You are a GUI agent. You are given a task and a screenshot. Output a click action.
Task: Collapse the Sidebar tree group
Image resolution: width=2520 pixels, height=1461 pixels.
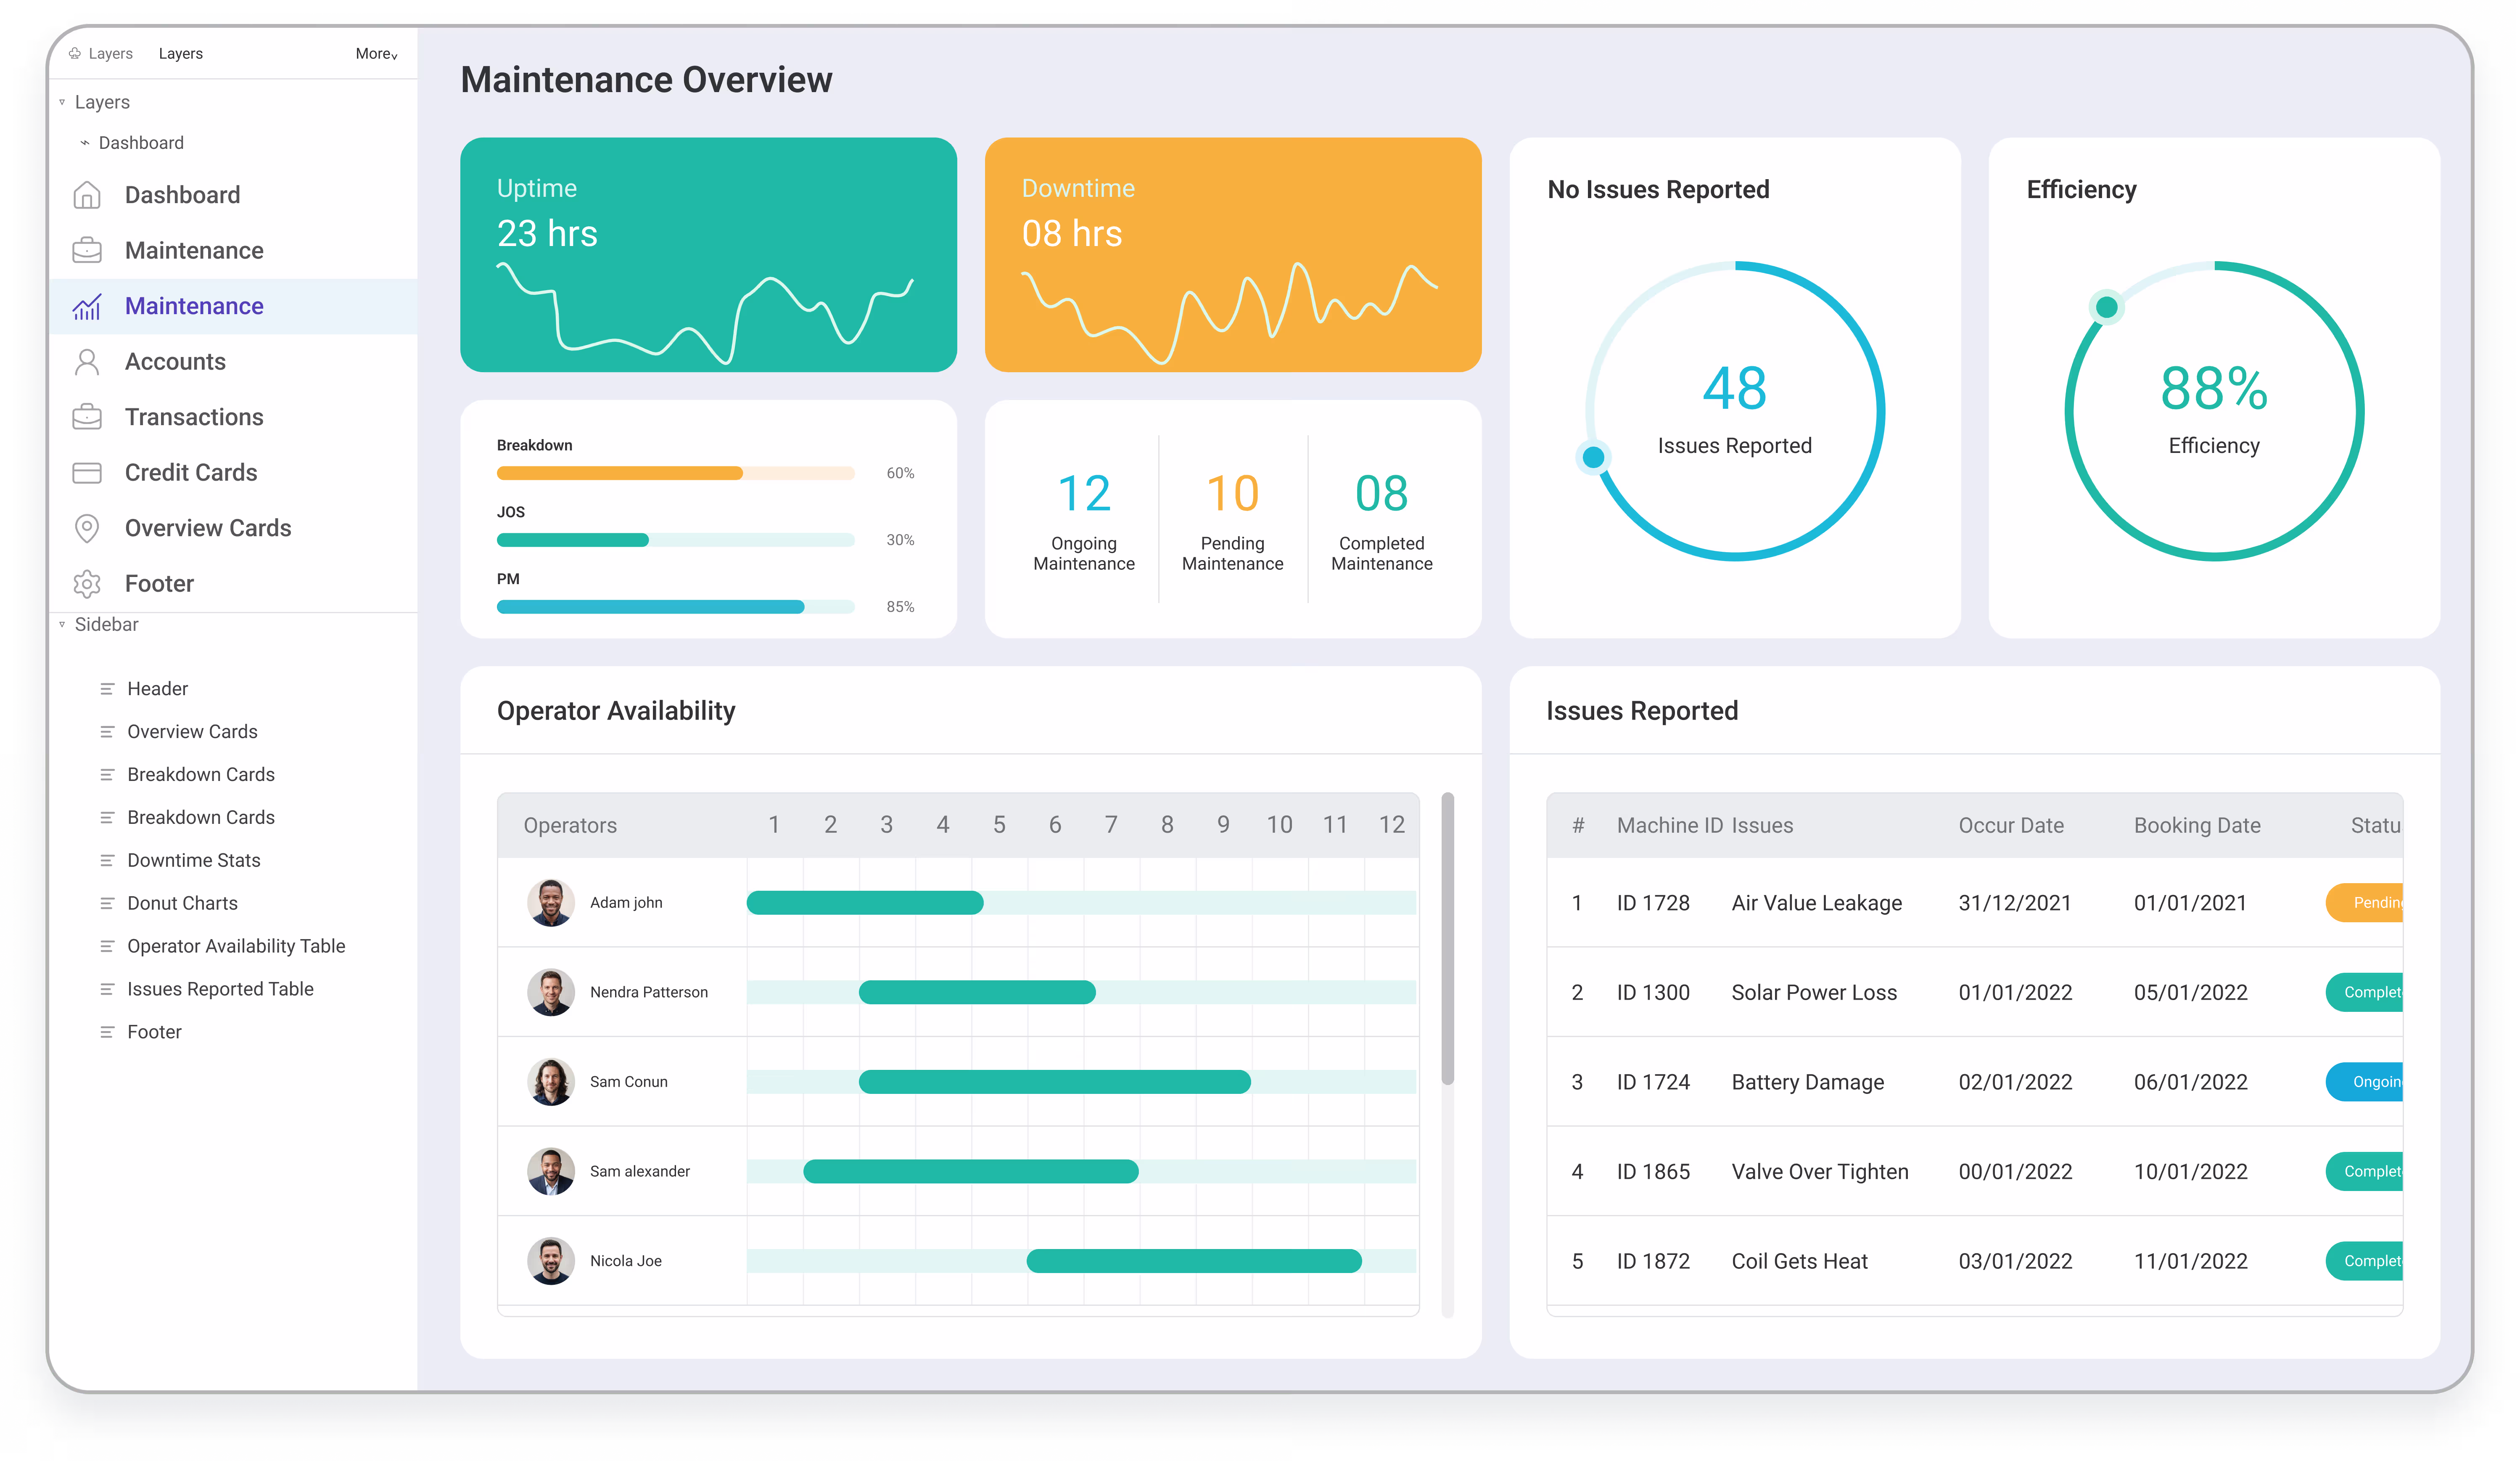tap(62, 624)
